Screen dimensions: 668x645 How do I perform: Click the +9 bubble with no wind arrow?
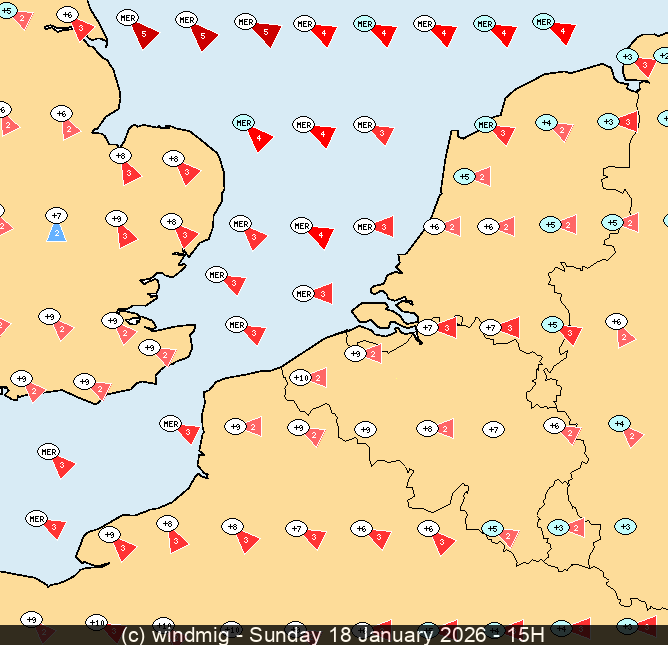pos(365,430)
